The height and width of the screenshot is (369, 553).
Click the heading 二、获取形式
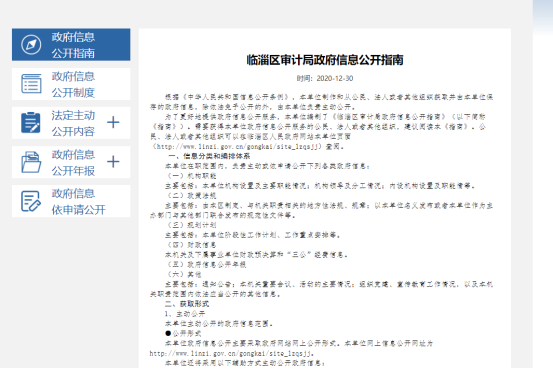pos(187,304)
